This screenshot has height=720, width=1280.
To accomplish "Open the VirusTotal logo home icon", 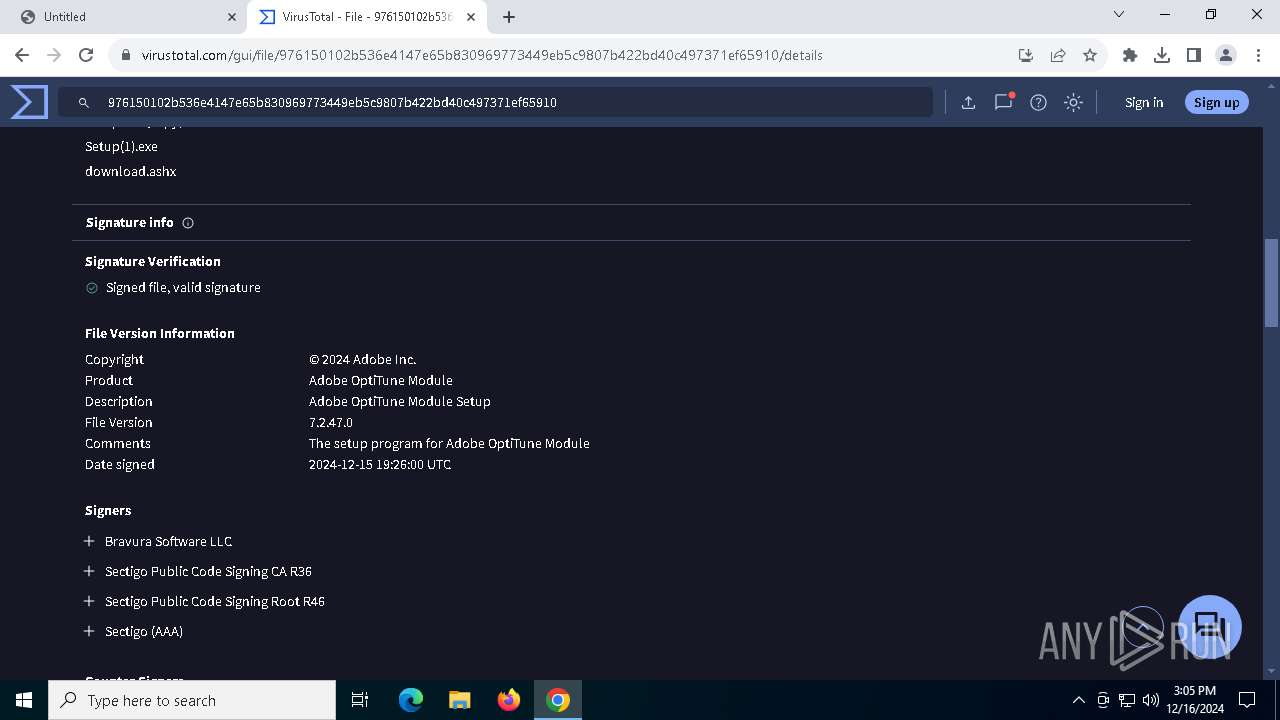I will [x=29, y=102].
